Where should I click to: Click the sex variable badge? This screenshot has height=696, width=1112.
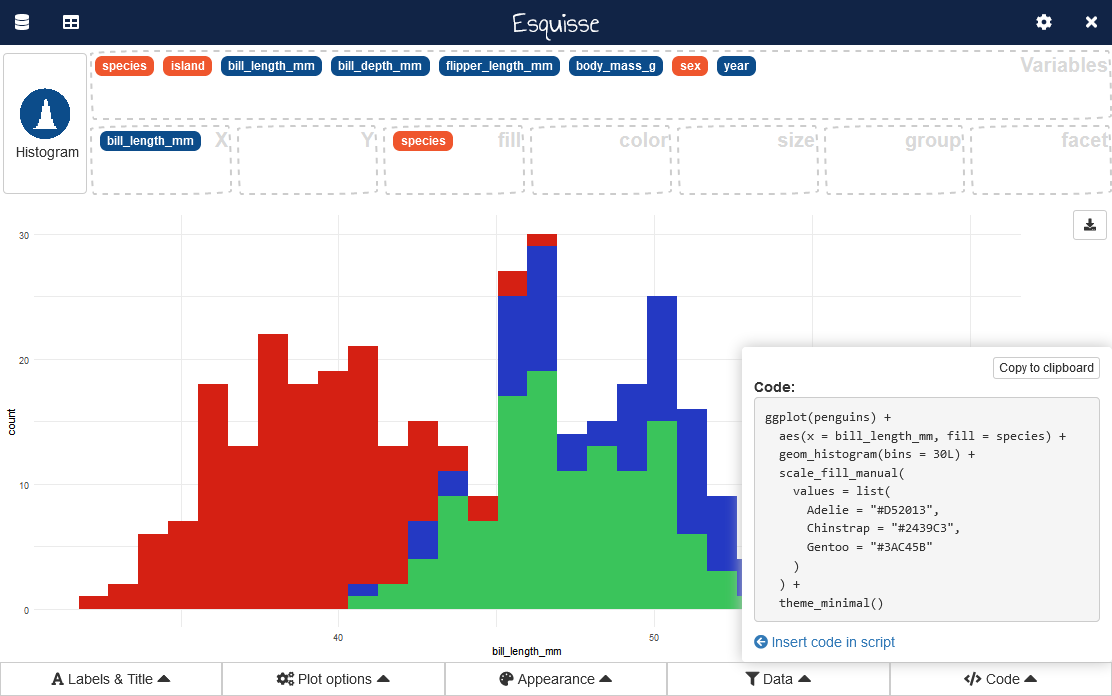pos(690,66)
